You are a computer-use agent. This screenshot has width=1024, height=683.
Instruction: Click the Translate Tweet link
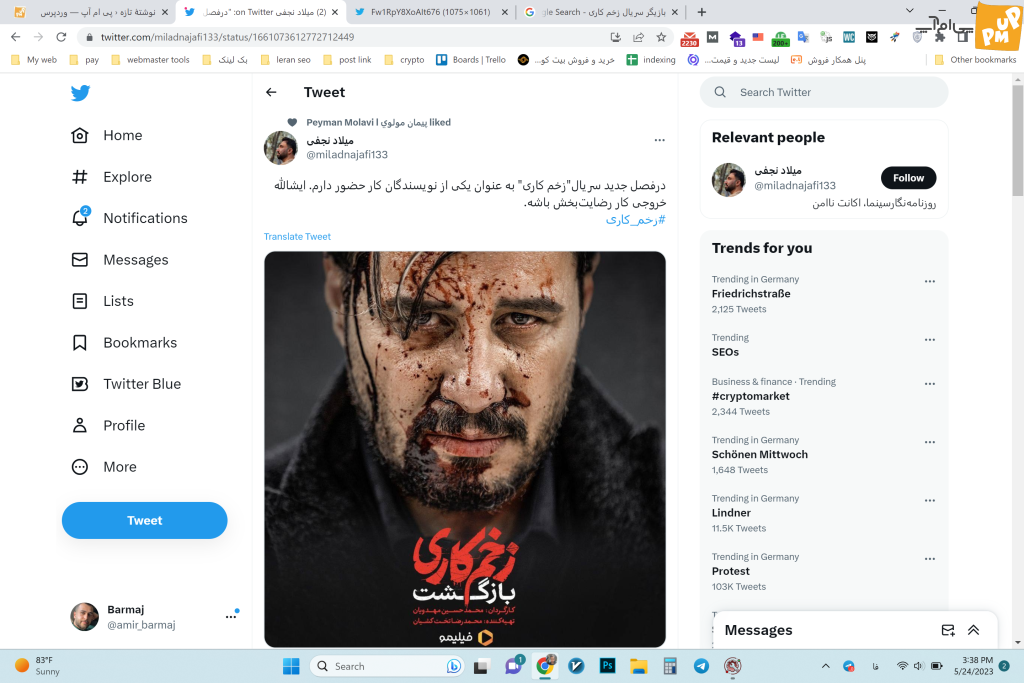click(x=297, y=236)
